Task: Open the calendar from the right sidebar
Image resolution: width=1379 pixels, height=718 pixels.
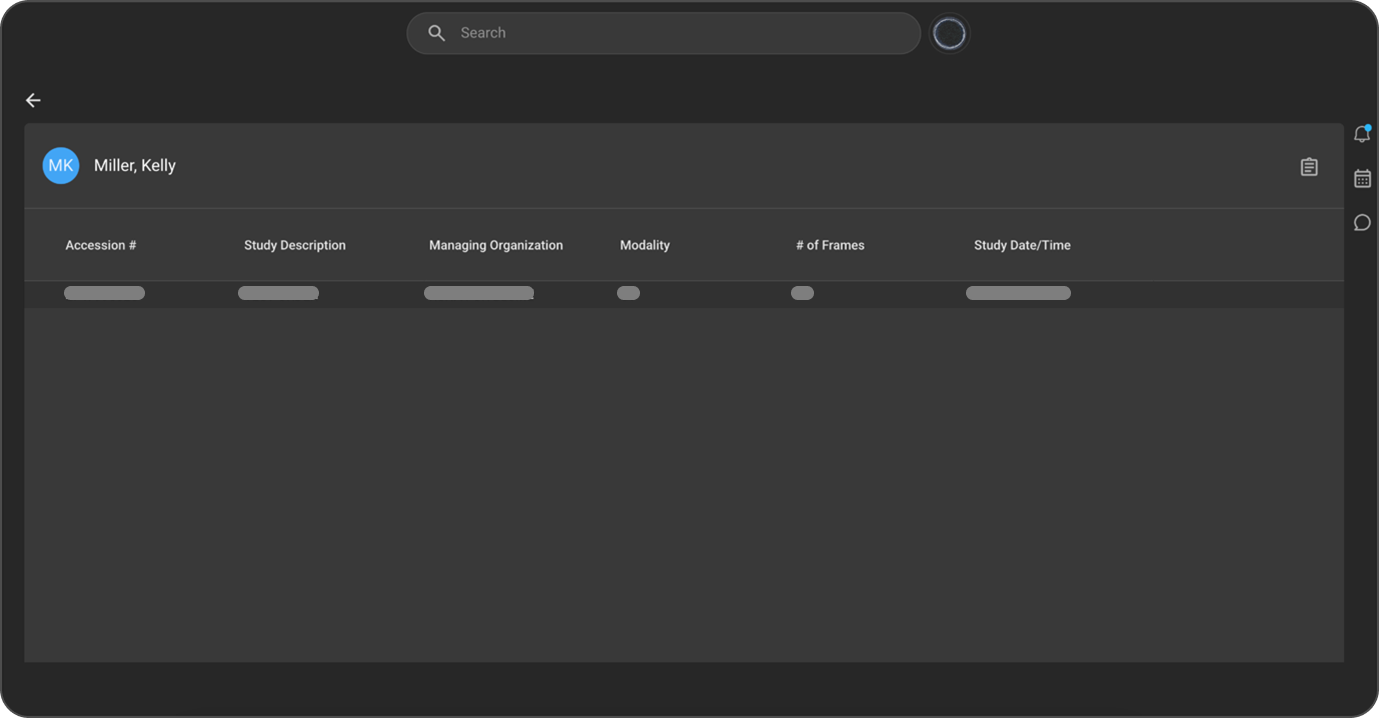Action: [x=1362, y=179]
